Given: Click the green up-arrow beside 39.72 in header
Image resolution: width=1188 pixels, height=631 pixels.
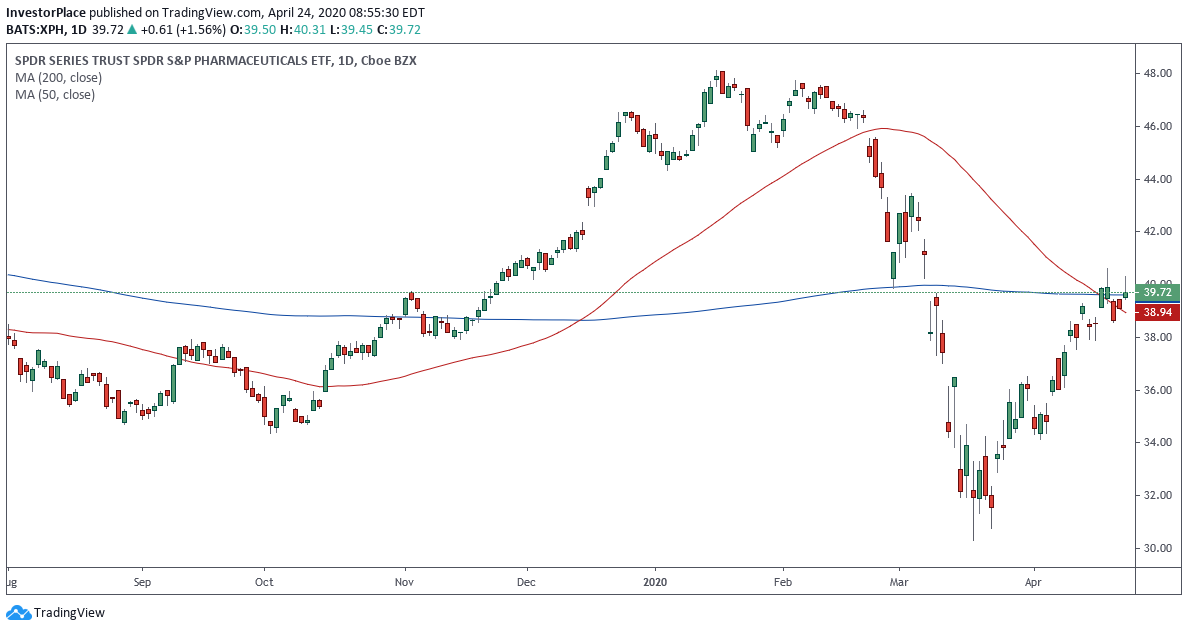Looking at the screenshot, I should pos(131,30).
